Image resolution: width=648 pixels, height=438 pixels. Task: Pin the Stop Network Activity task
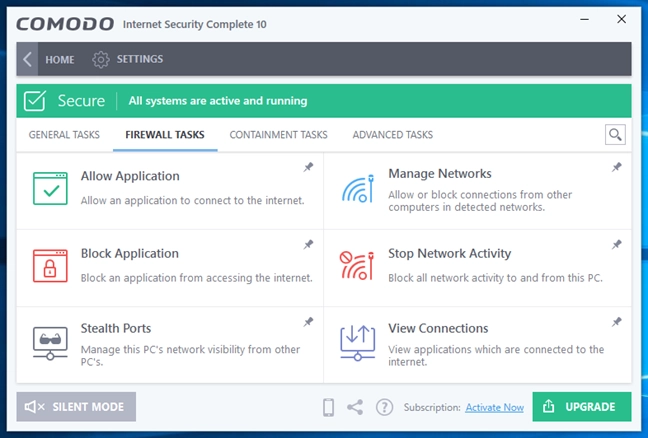pyautogui.click(x=617, y=245)
